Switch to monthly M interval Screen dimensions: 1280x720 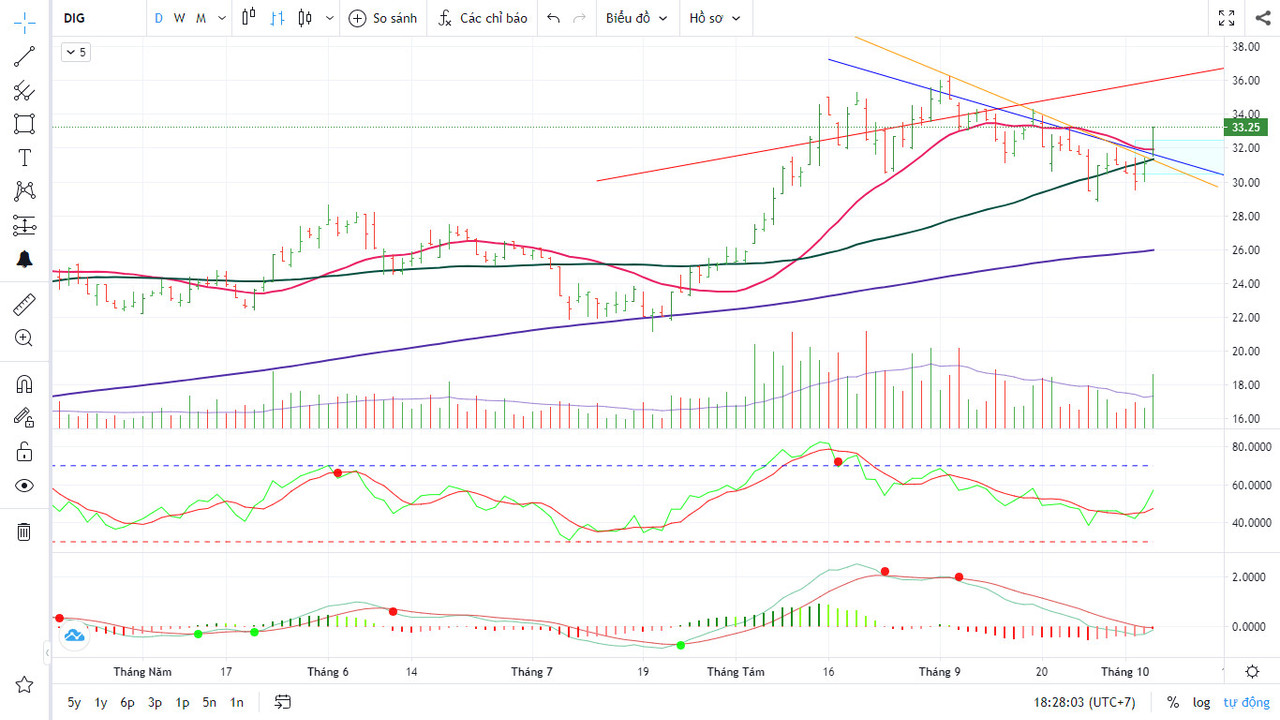[x=201, y=18]
